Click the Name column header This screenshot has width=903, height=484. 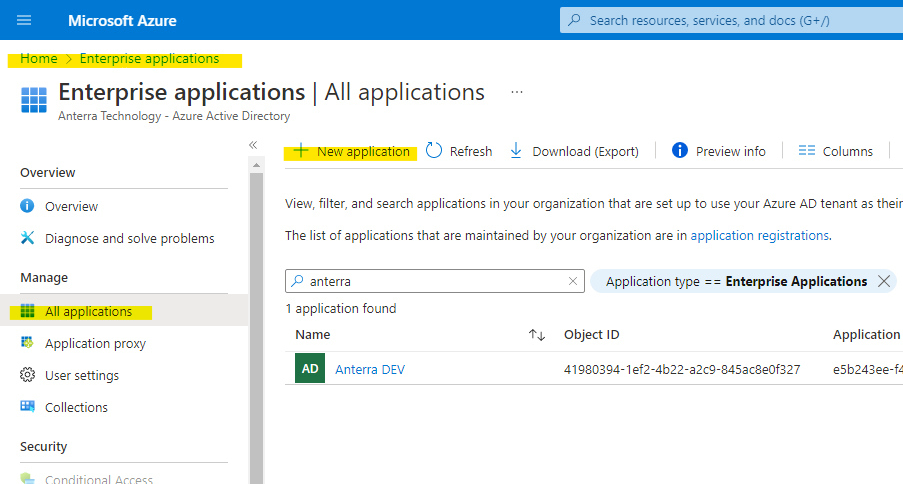(313, 335)
